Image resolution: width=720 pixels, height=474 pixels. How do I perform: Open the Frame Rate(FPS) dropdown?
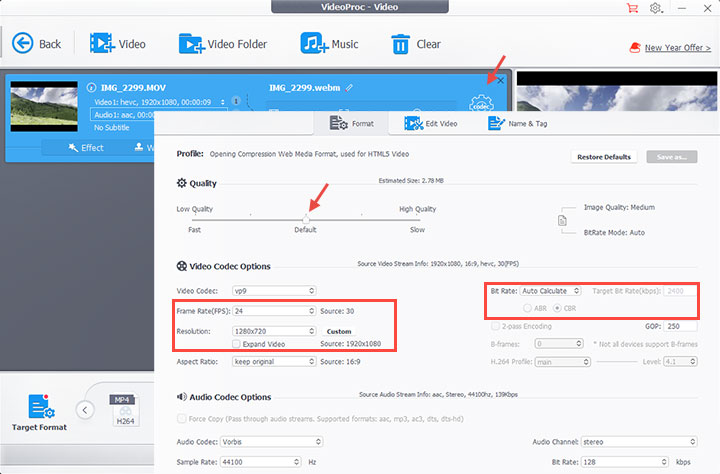coord(274,311)
